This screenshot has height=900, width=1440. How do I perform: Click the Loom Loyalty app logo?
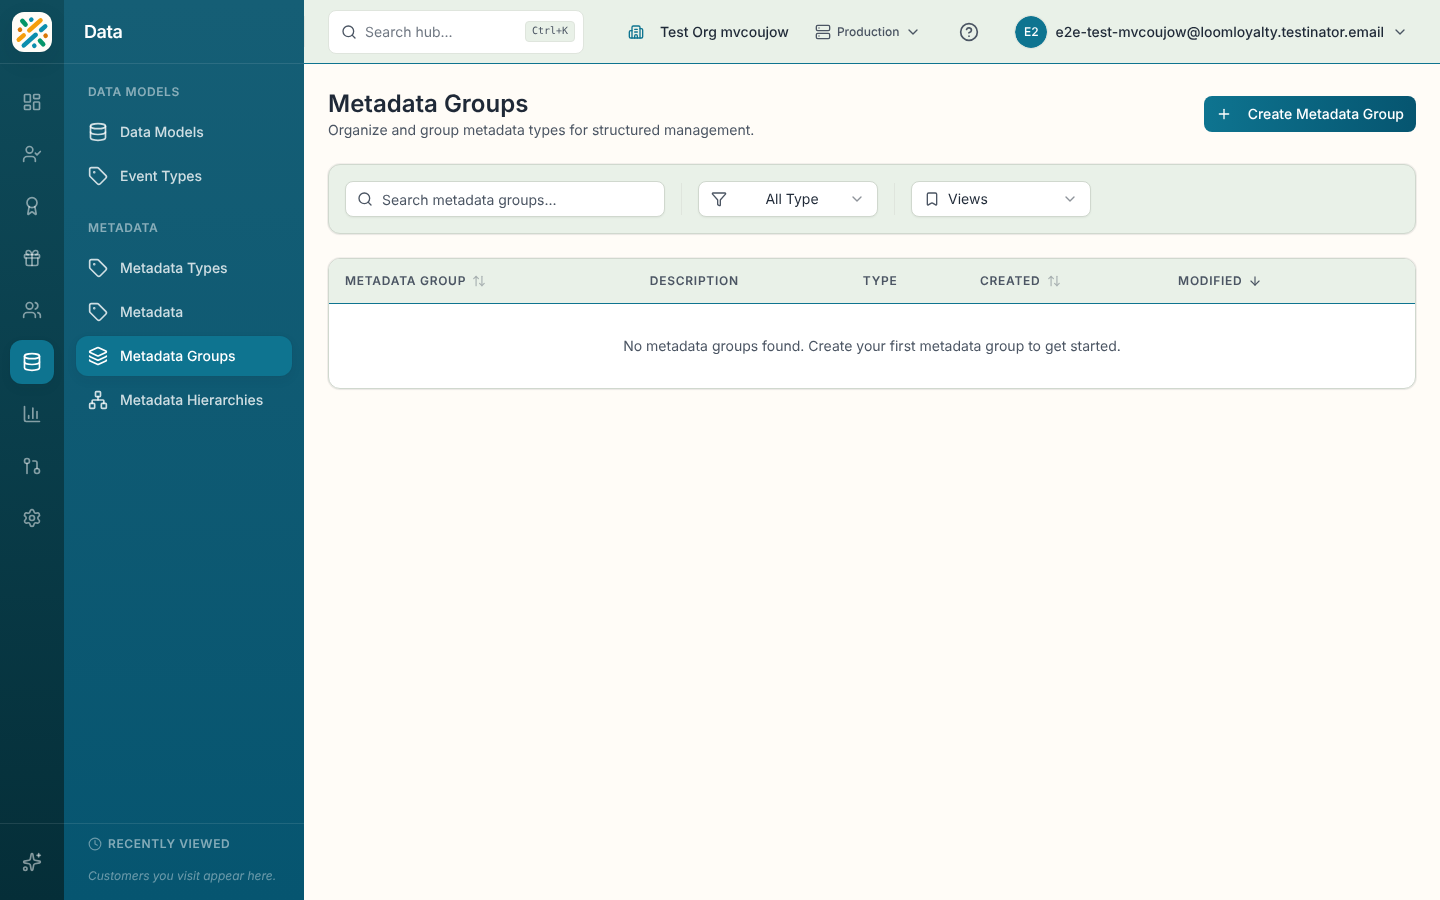pyautogui.click(x=32, y=32)
